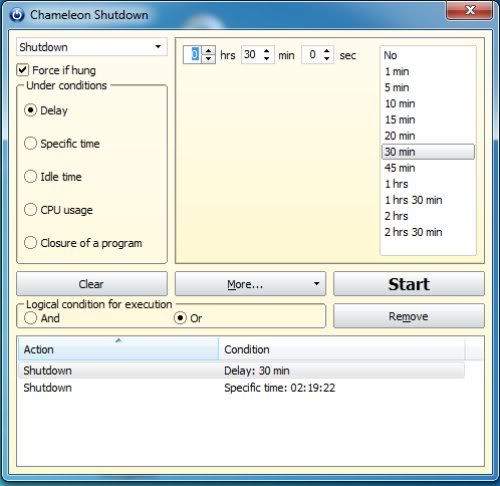Select Closure of a program radio button
The width and height of the screenshot is (500, 486).
30,243
